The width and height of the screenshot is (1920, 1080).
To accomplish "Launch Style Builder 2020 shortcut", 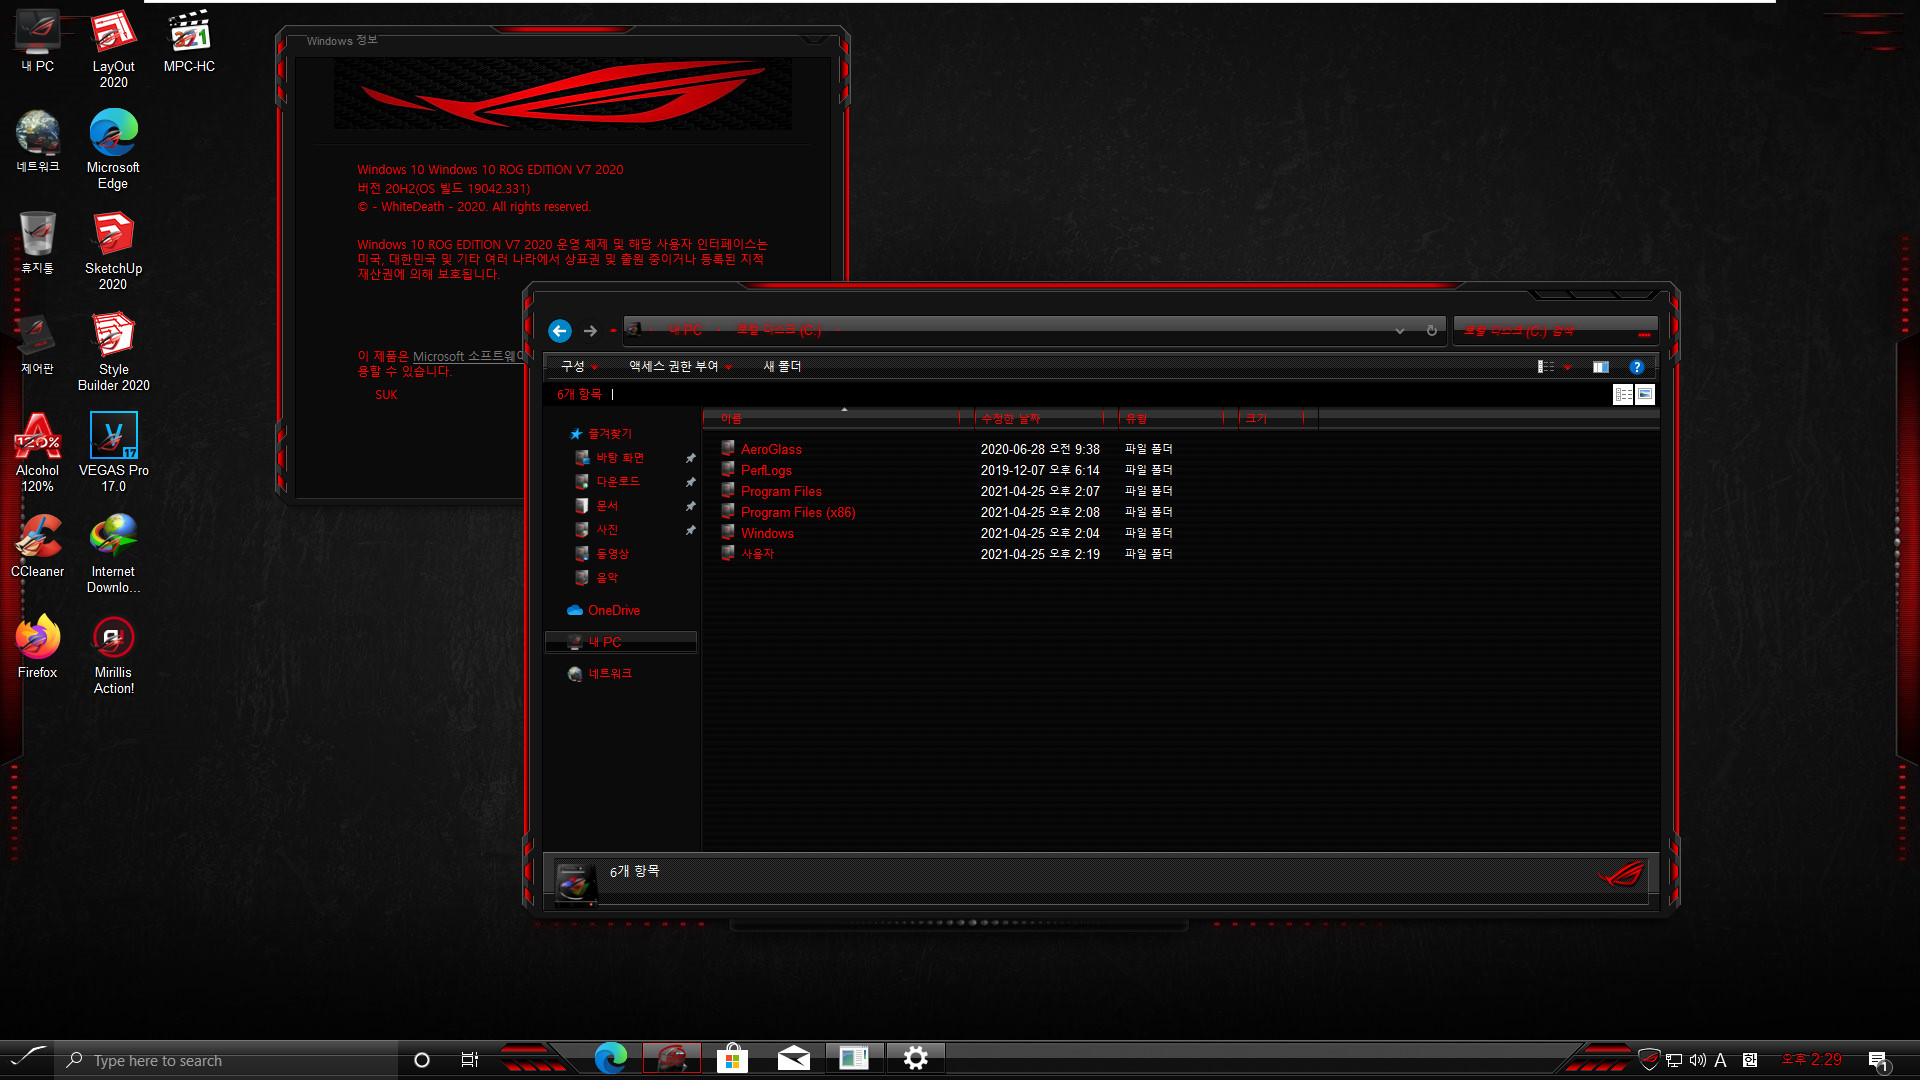I will tap(113, 352).
